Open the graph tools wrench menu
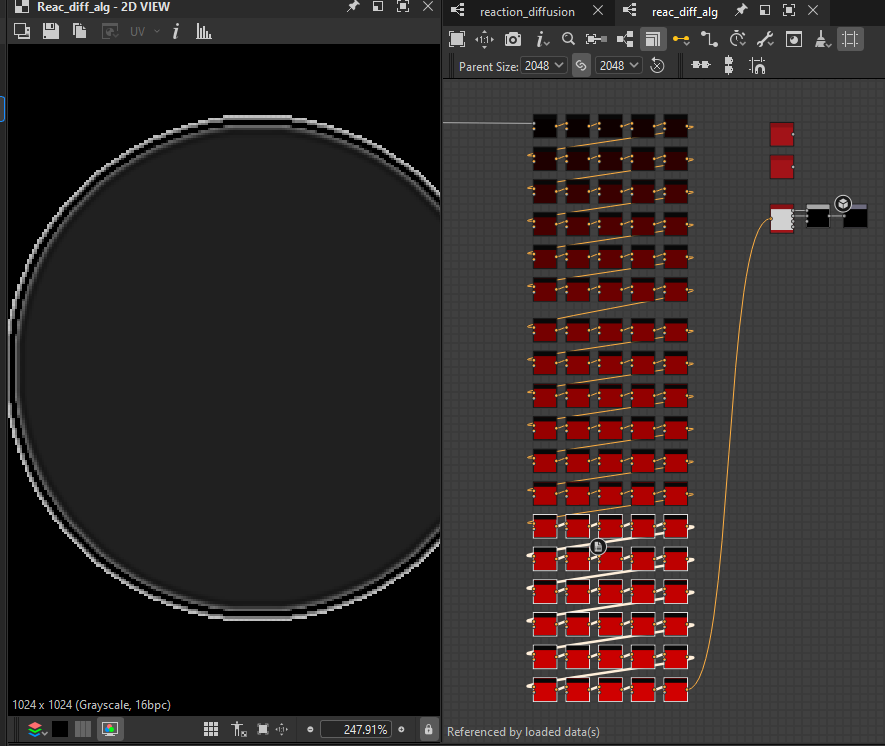Screen dimensions: 885x746 [x=765, y=39]
